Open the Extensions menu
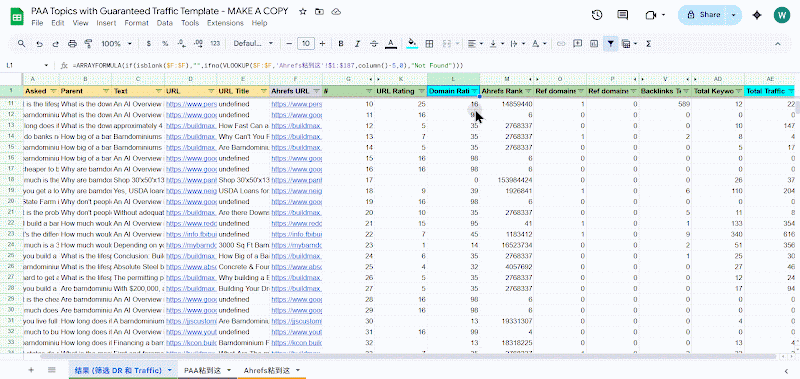800x379 pixels. click(x=225, y=23)
